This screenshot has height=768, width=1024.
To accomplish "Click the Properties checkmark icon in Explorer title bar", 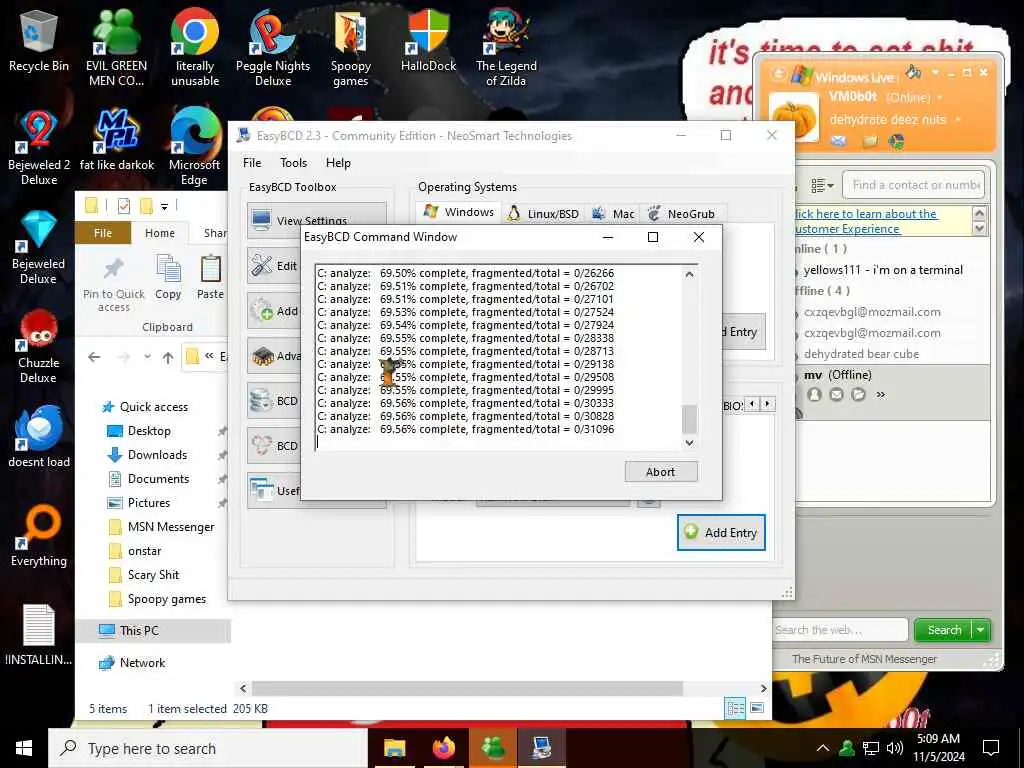I will (x=123, y=206).
